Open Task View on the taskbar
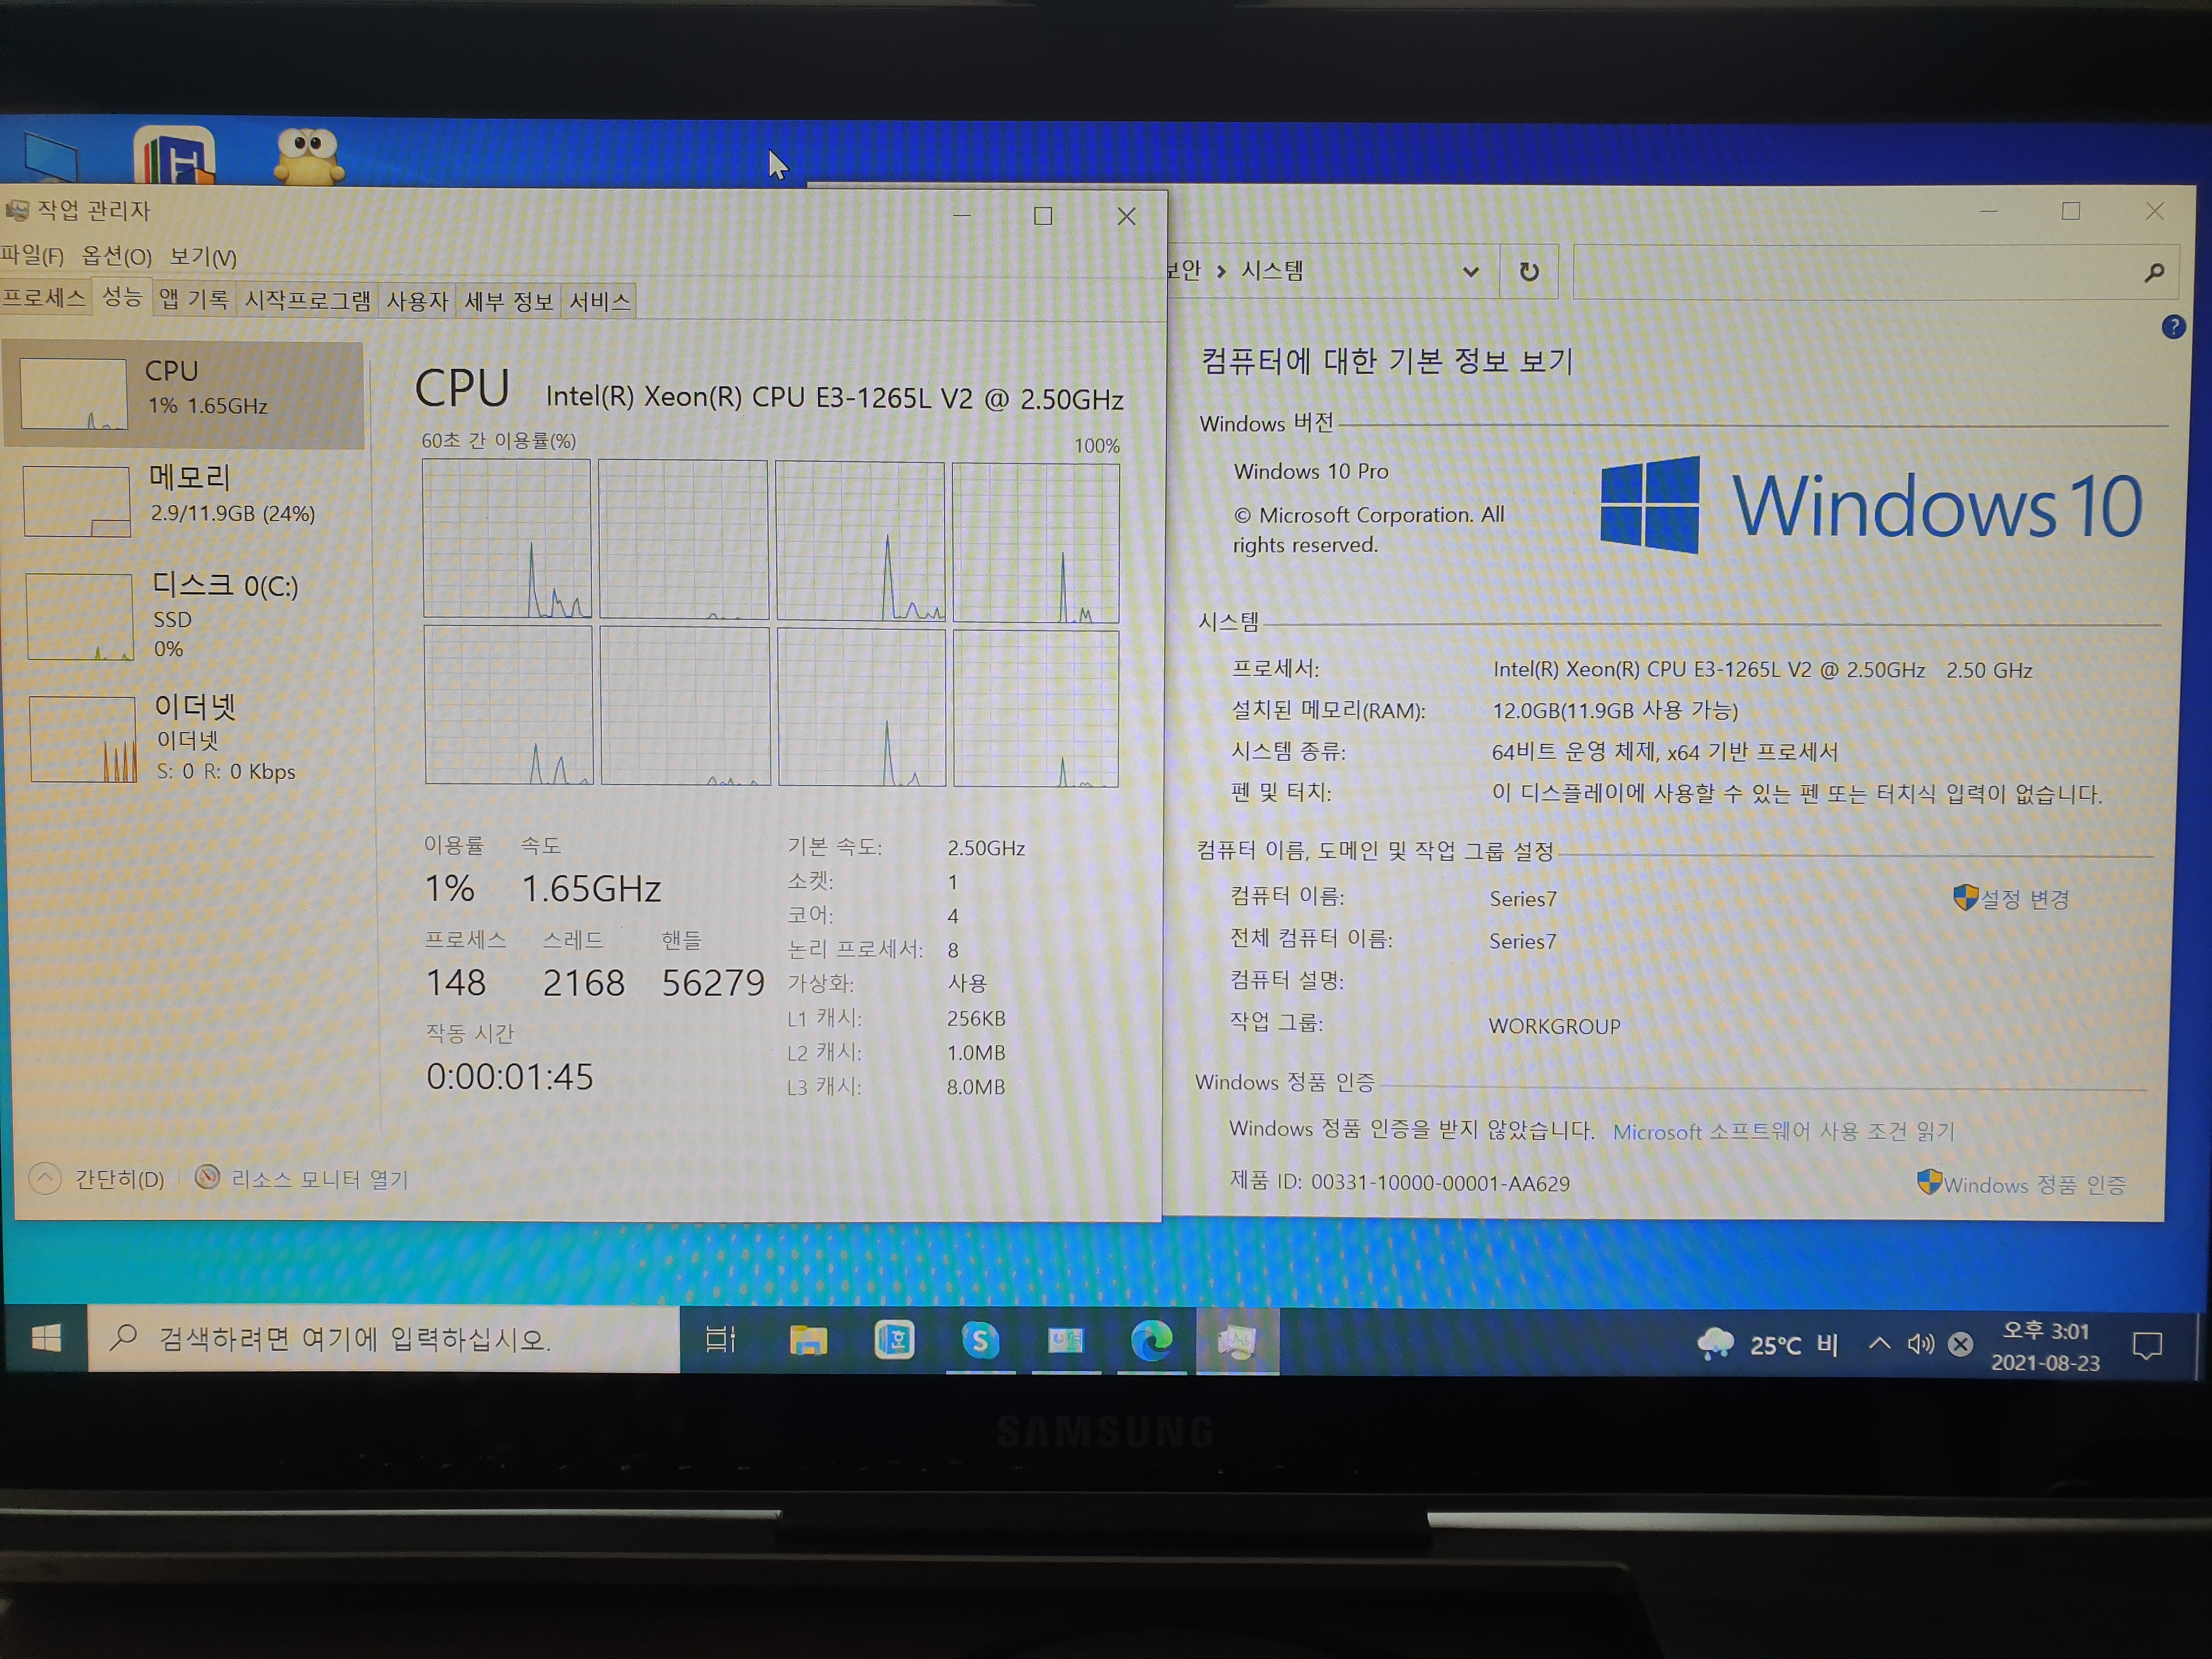The image size is (2212, 1659). (720, 1339)
